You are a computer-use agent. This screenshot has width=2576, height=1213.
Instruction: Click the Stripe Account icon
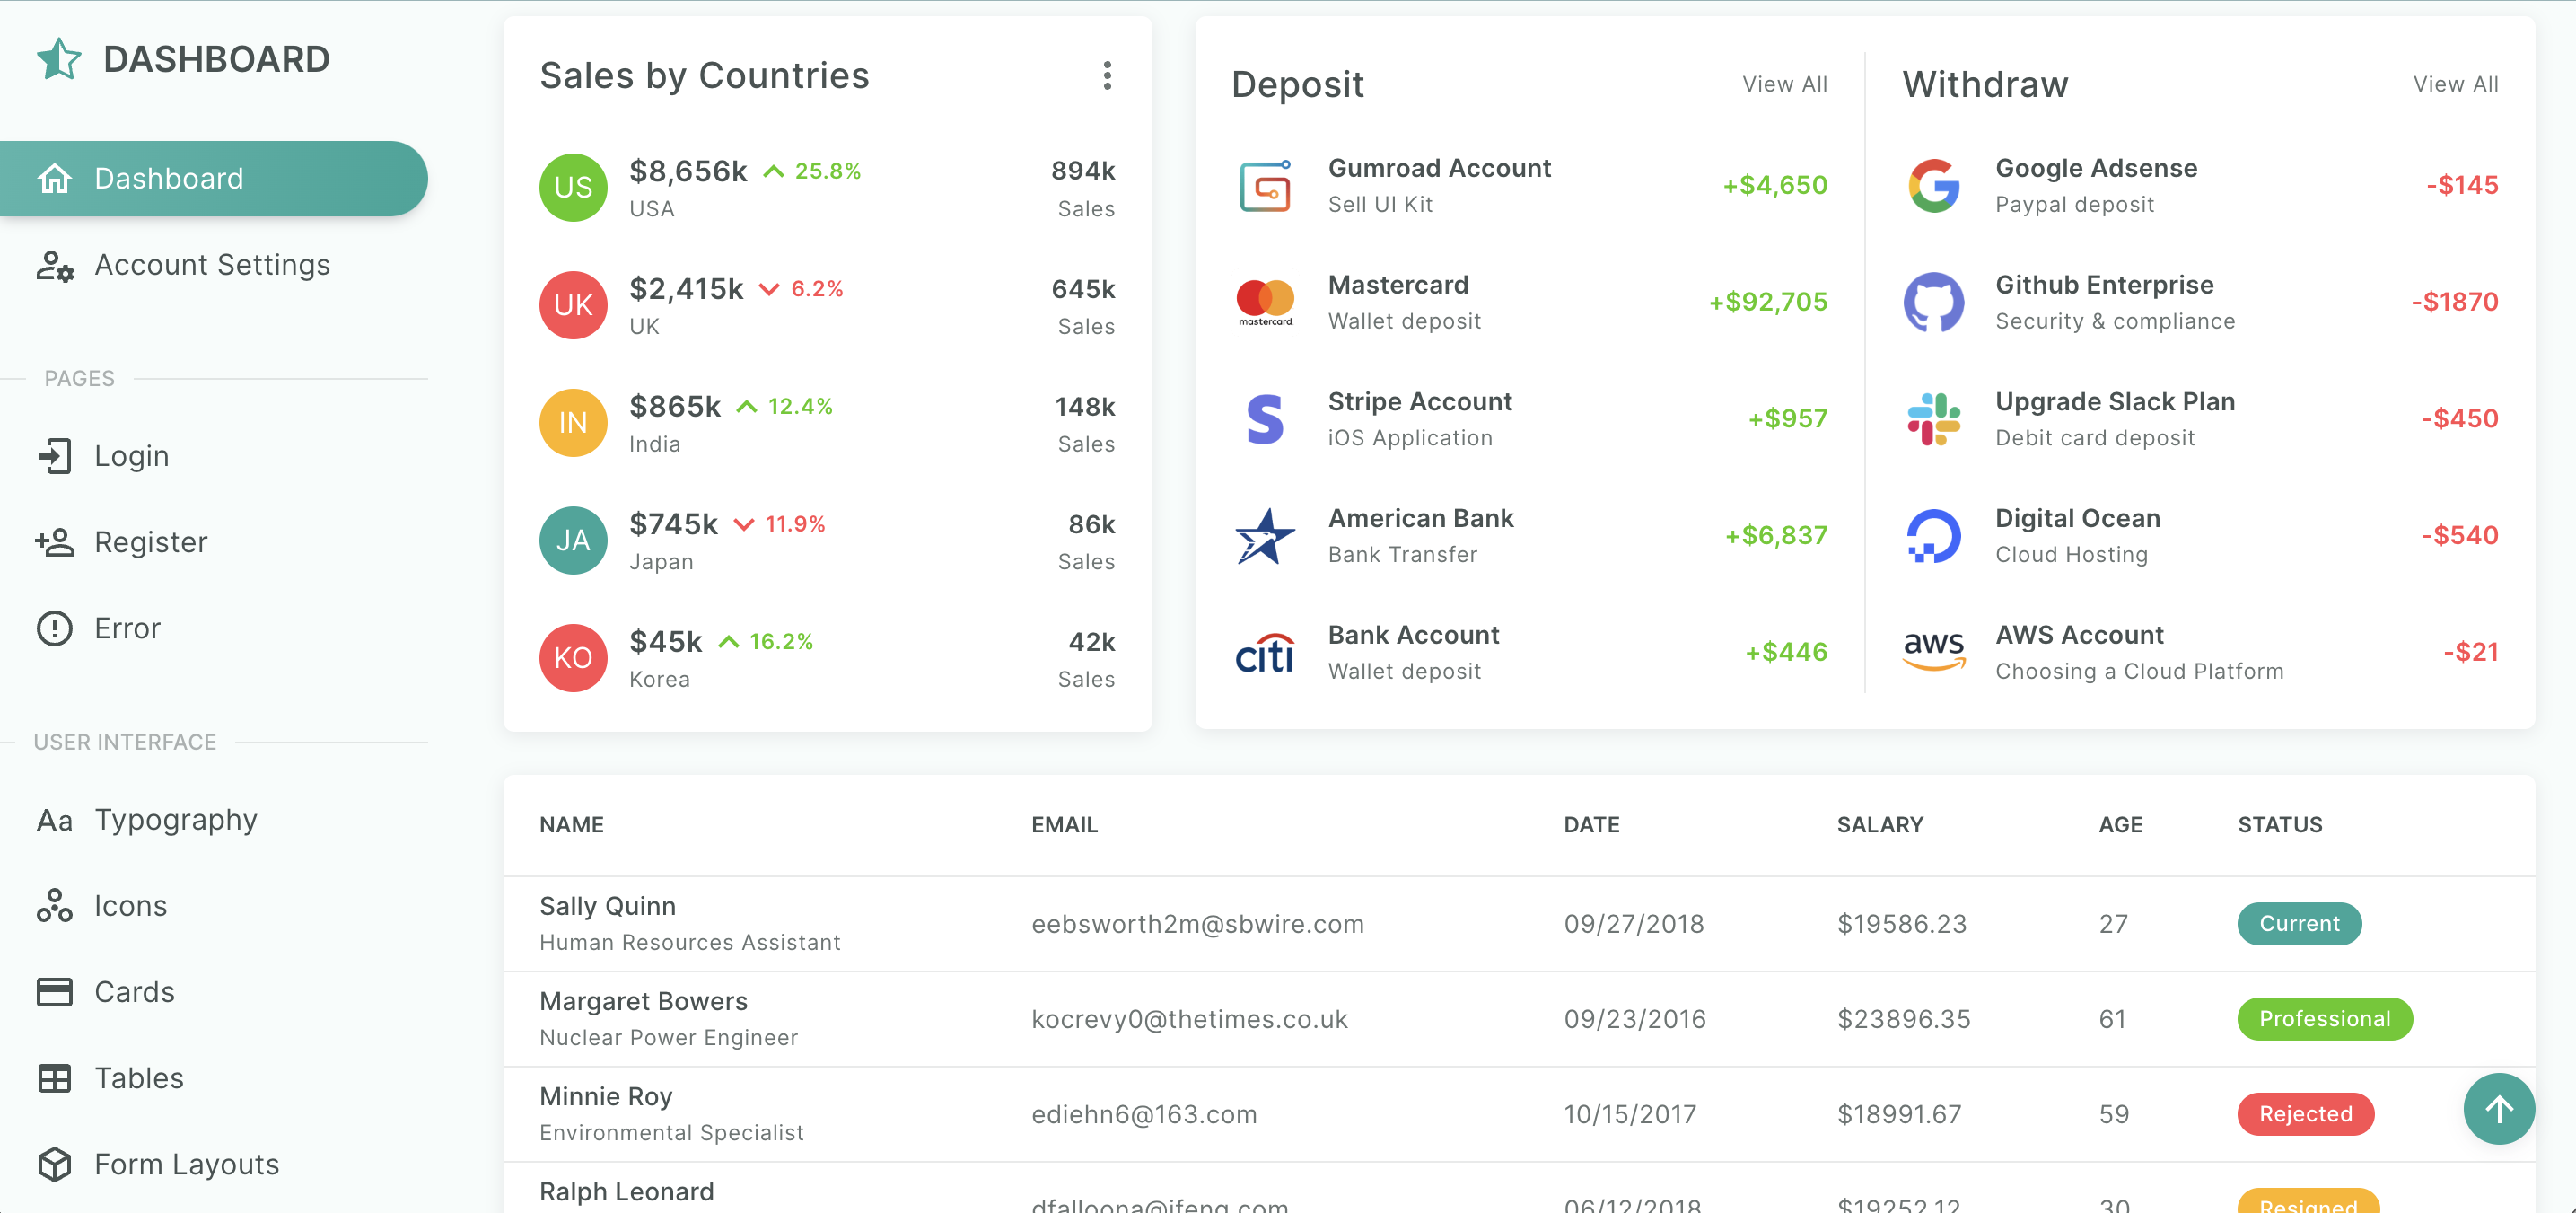tap(1265, 418)
